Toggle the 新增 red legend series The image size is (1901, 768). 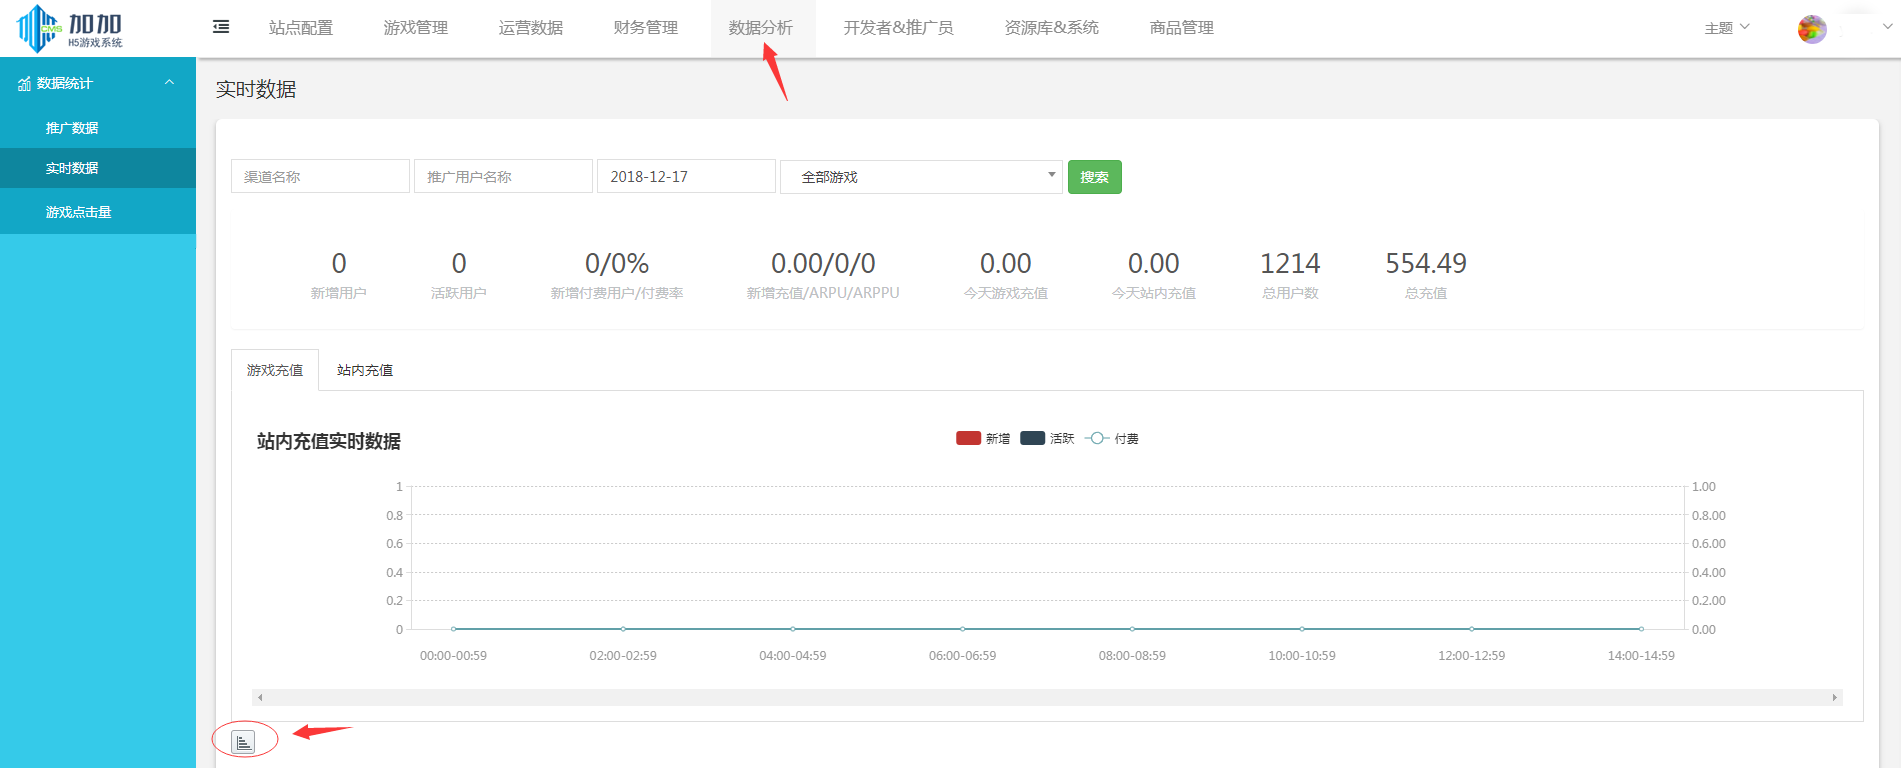click(968, 438)
